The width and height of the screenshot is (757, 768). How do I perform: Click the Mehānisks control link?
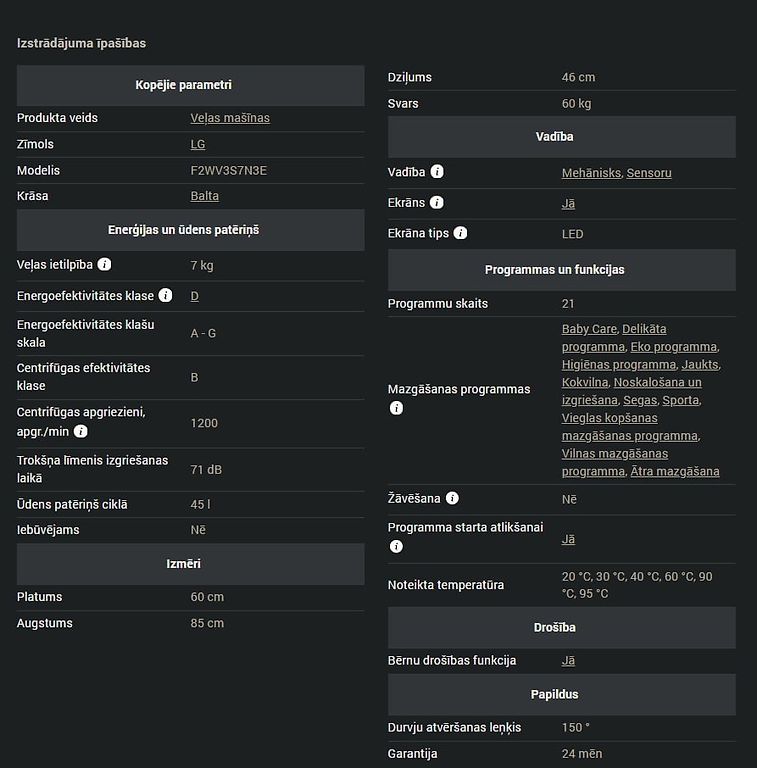click(x=591, y=173)
